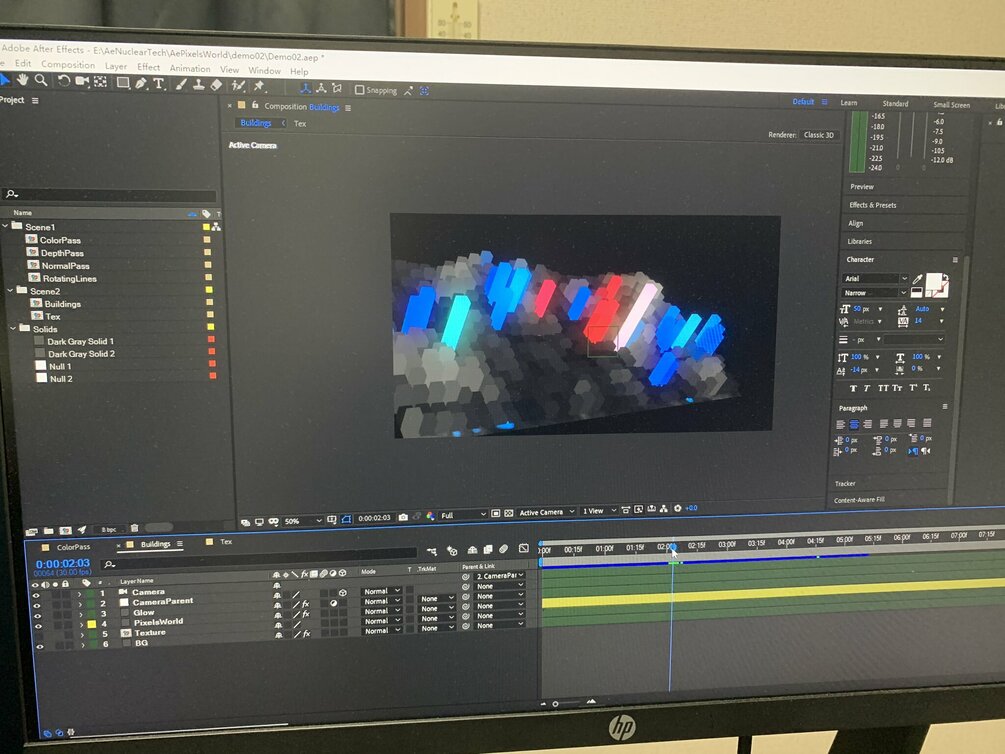The width and height of the screenshot is (1005, 754).
Task: Toggle the transparency grid in the viewer
Action: [509, 514]
